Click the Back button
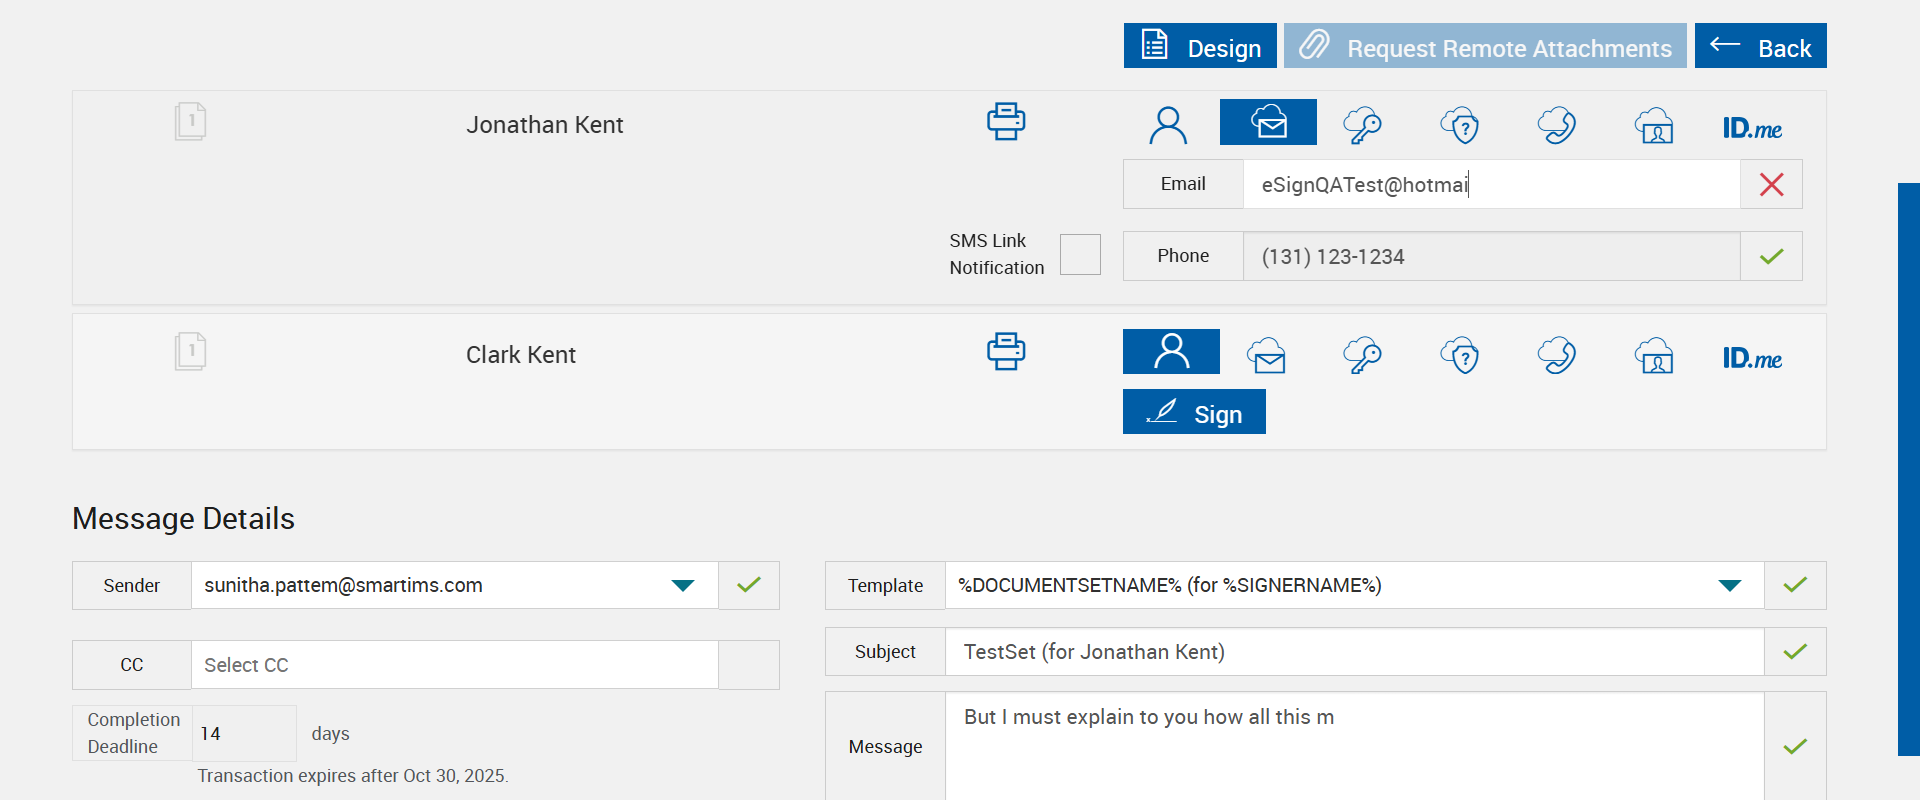 pyautogui.click(x=1760, y=47)
